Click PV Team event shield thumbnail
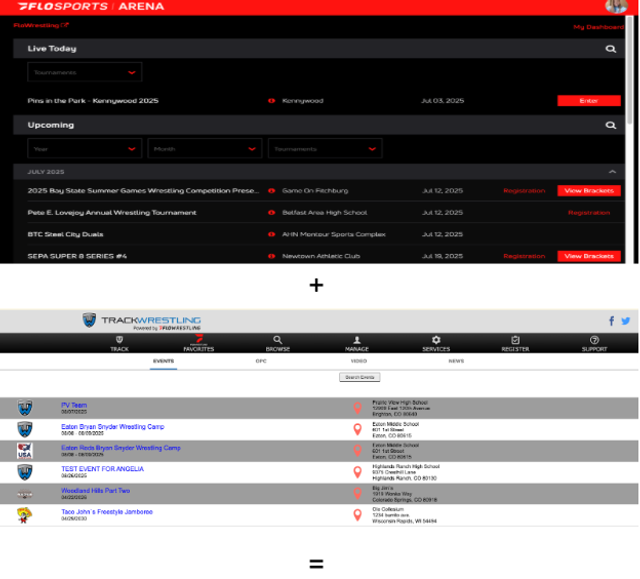 tap(25, 408)
